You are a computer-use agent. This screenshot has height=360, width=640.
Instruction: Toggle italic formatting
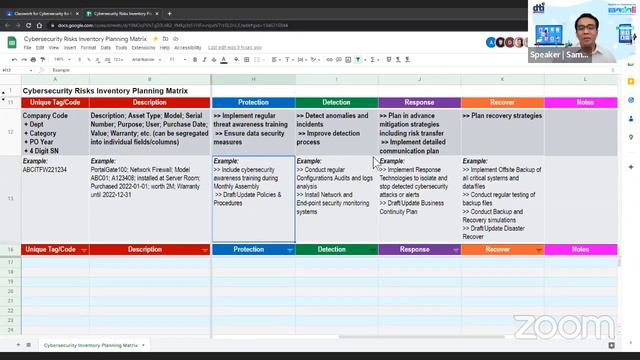tap(204, 60)
